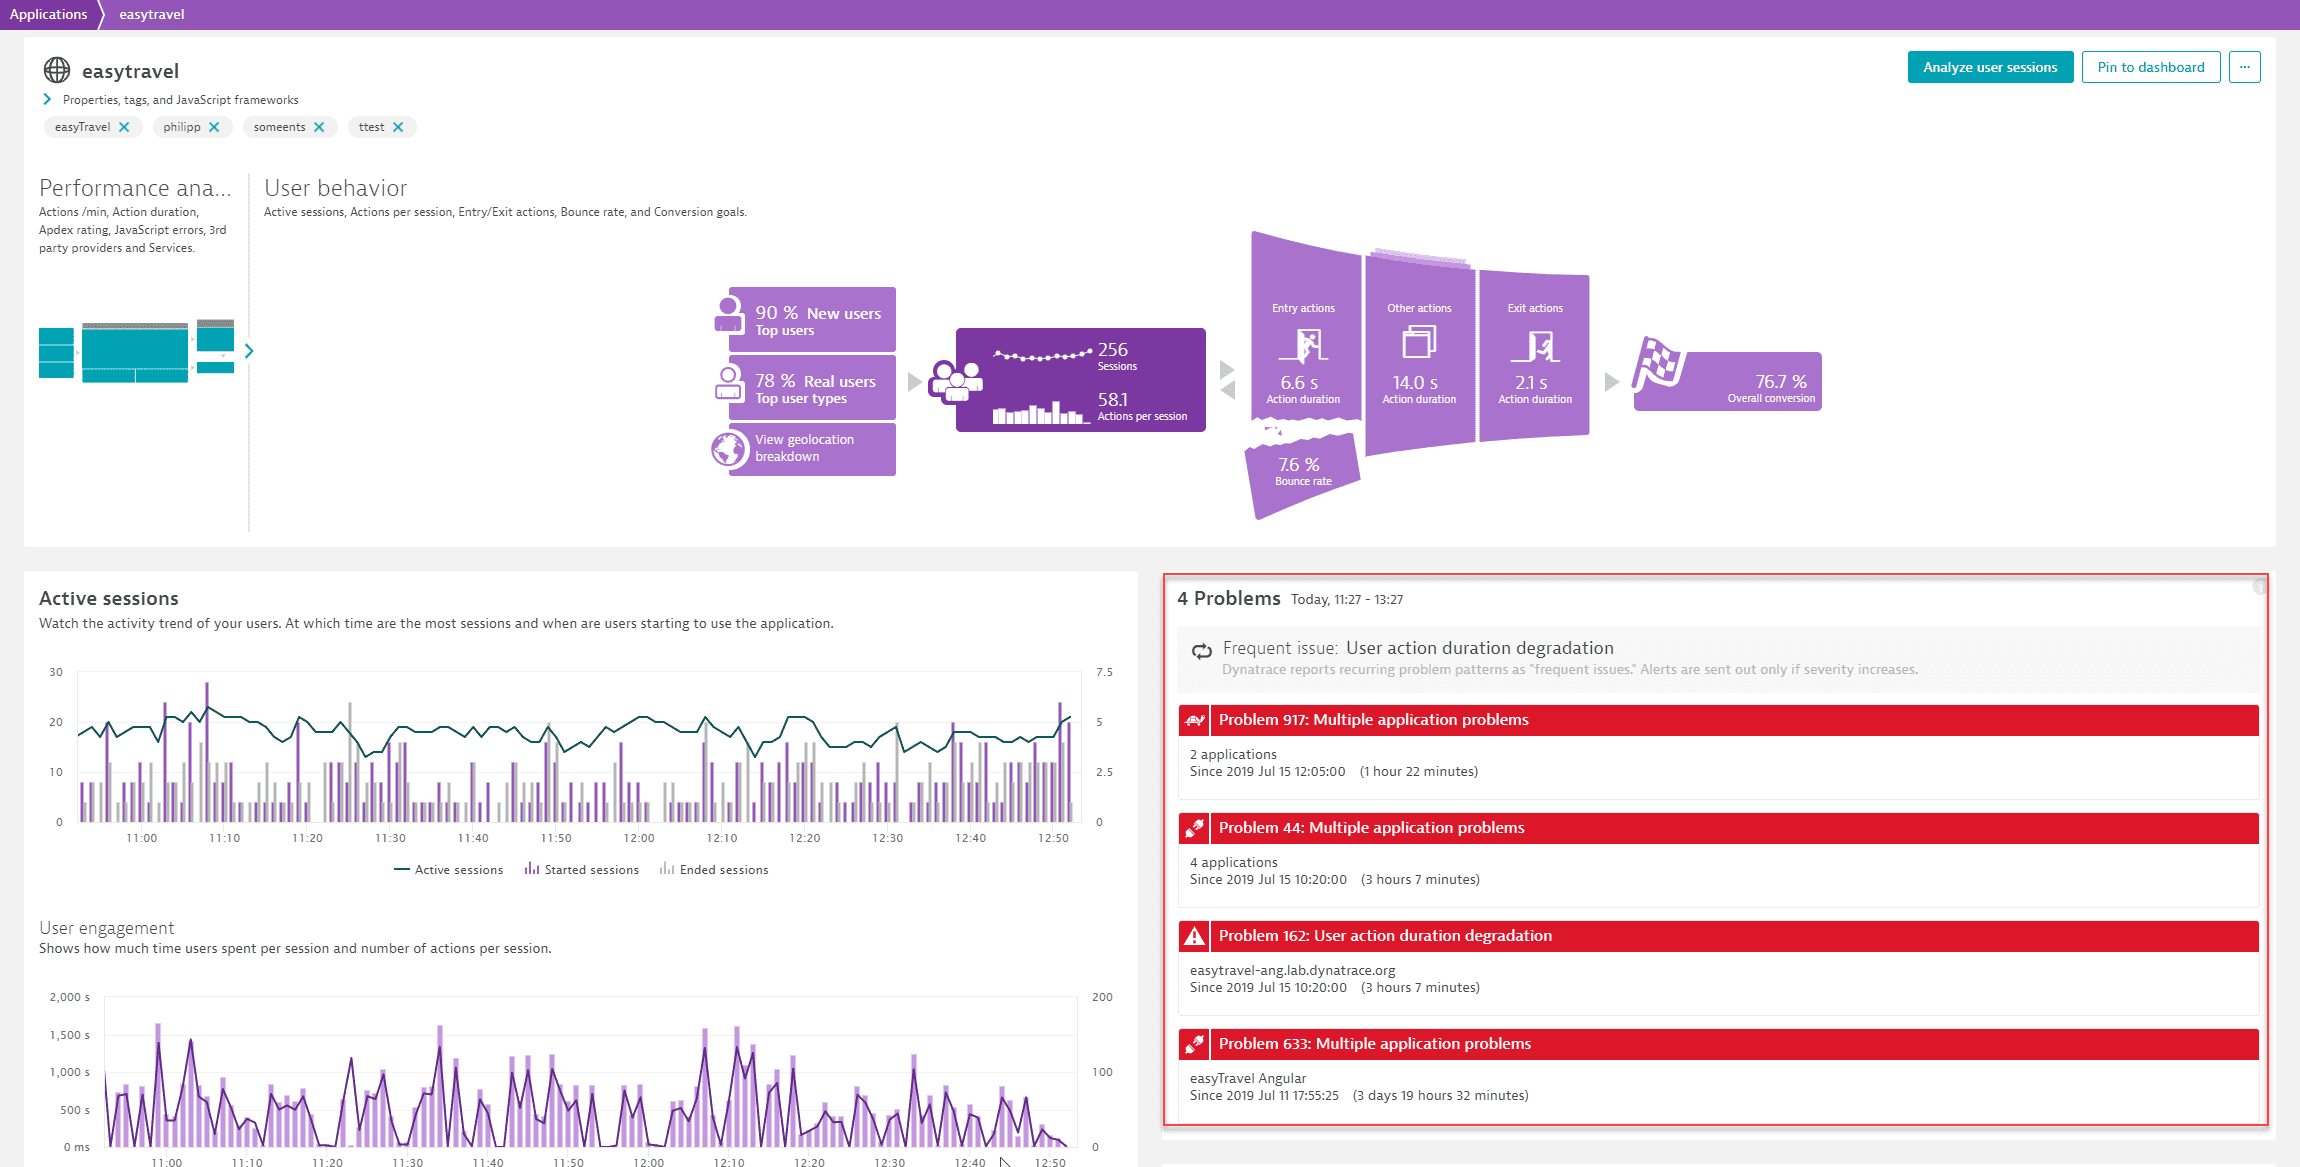Toggle Started sessions legend series
2300x1167 pixels.
tap(582, 870)
